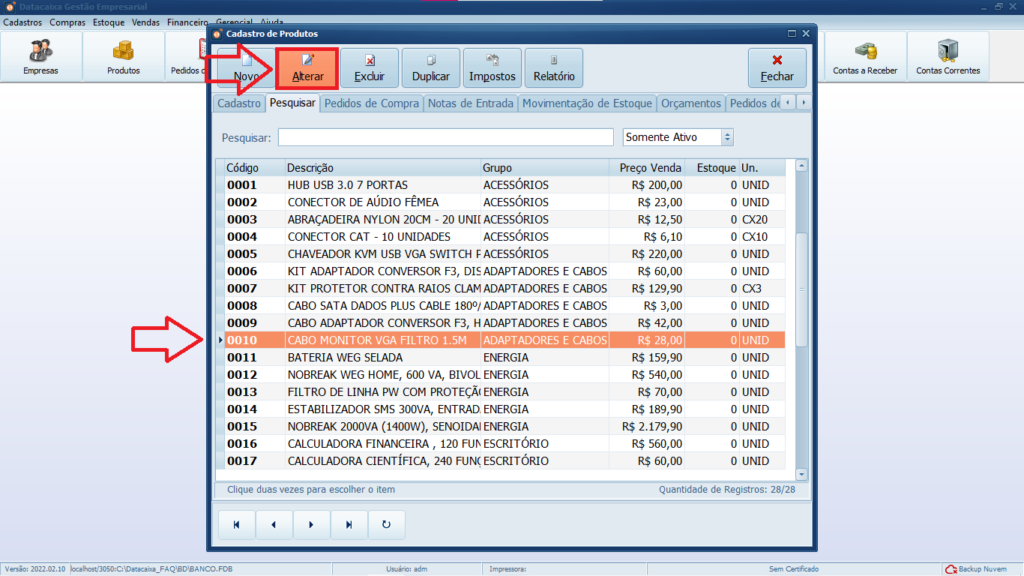The width and height of the screenshot is (1024, 576).
Task: Open the Relatório toolbar icon
Action: (x=553, y=67)
